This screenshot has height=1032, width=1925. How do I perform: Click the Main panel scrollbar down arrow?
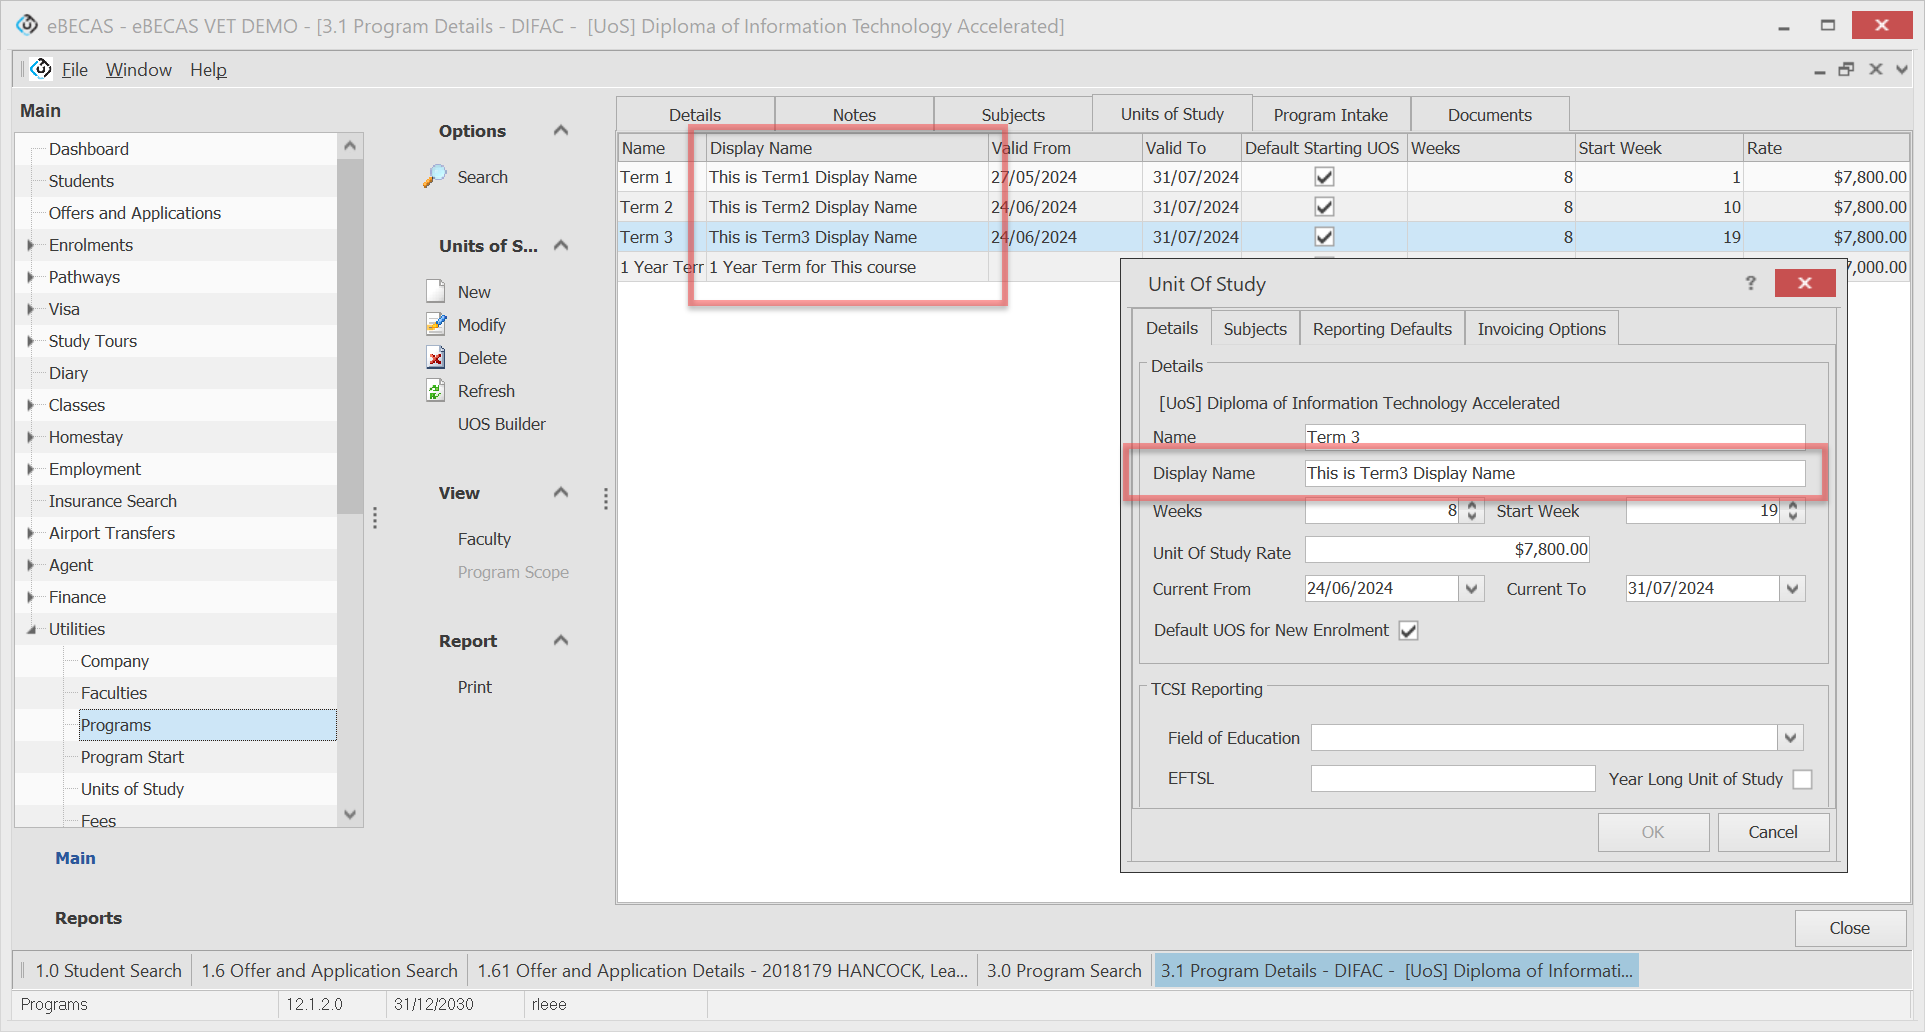[x=350, y=814]
